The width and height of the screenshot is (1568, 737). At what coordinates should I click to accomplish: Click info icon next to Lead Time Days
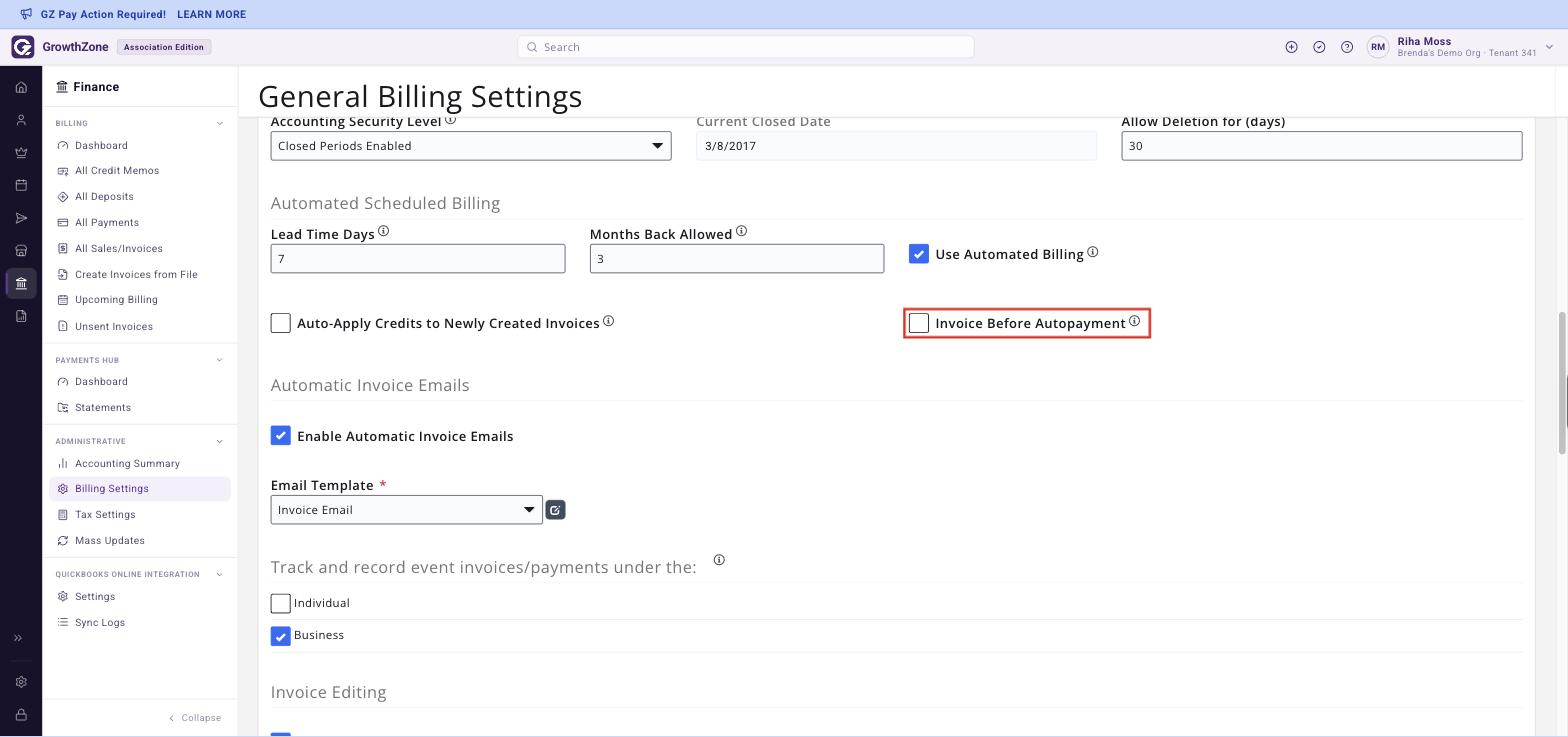[x=383, y=231]
